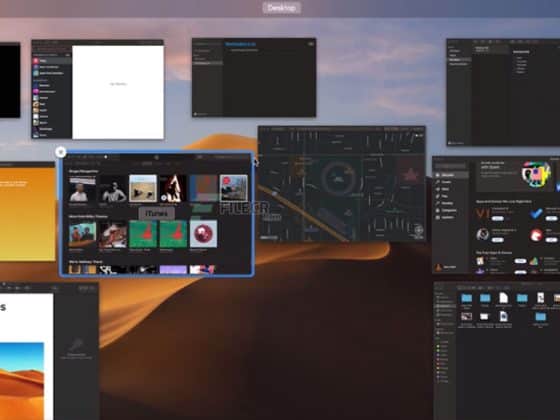Click the compass control in the Maps window
Image resolution: width=560 pixels, height=420 pixels.
coord(419,230)
